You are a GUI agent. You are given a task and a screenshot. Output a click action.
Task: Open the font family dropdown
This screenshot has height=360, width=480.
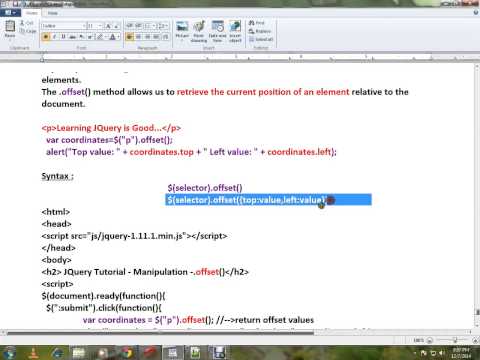(84, 26)
